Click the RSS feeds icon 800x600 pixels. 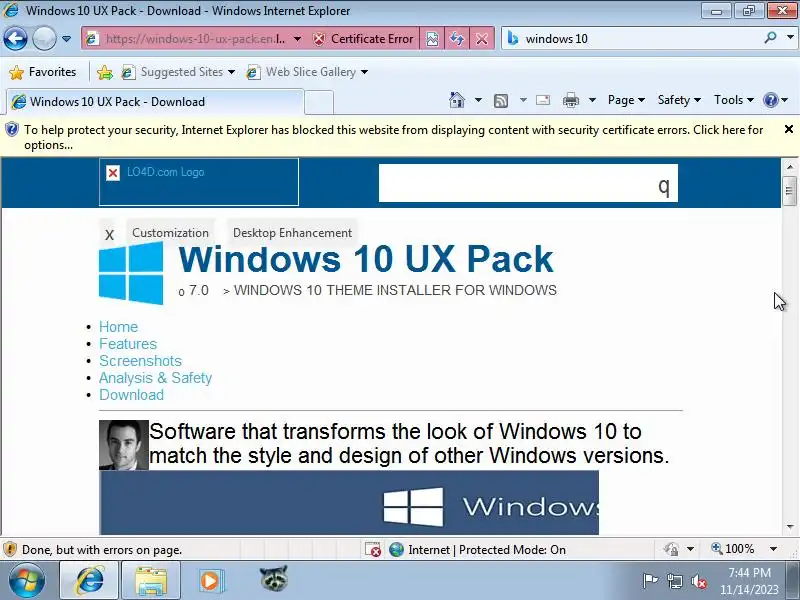pos(501,101)
